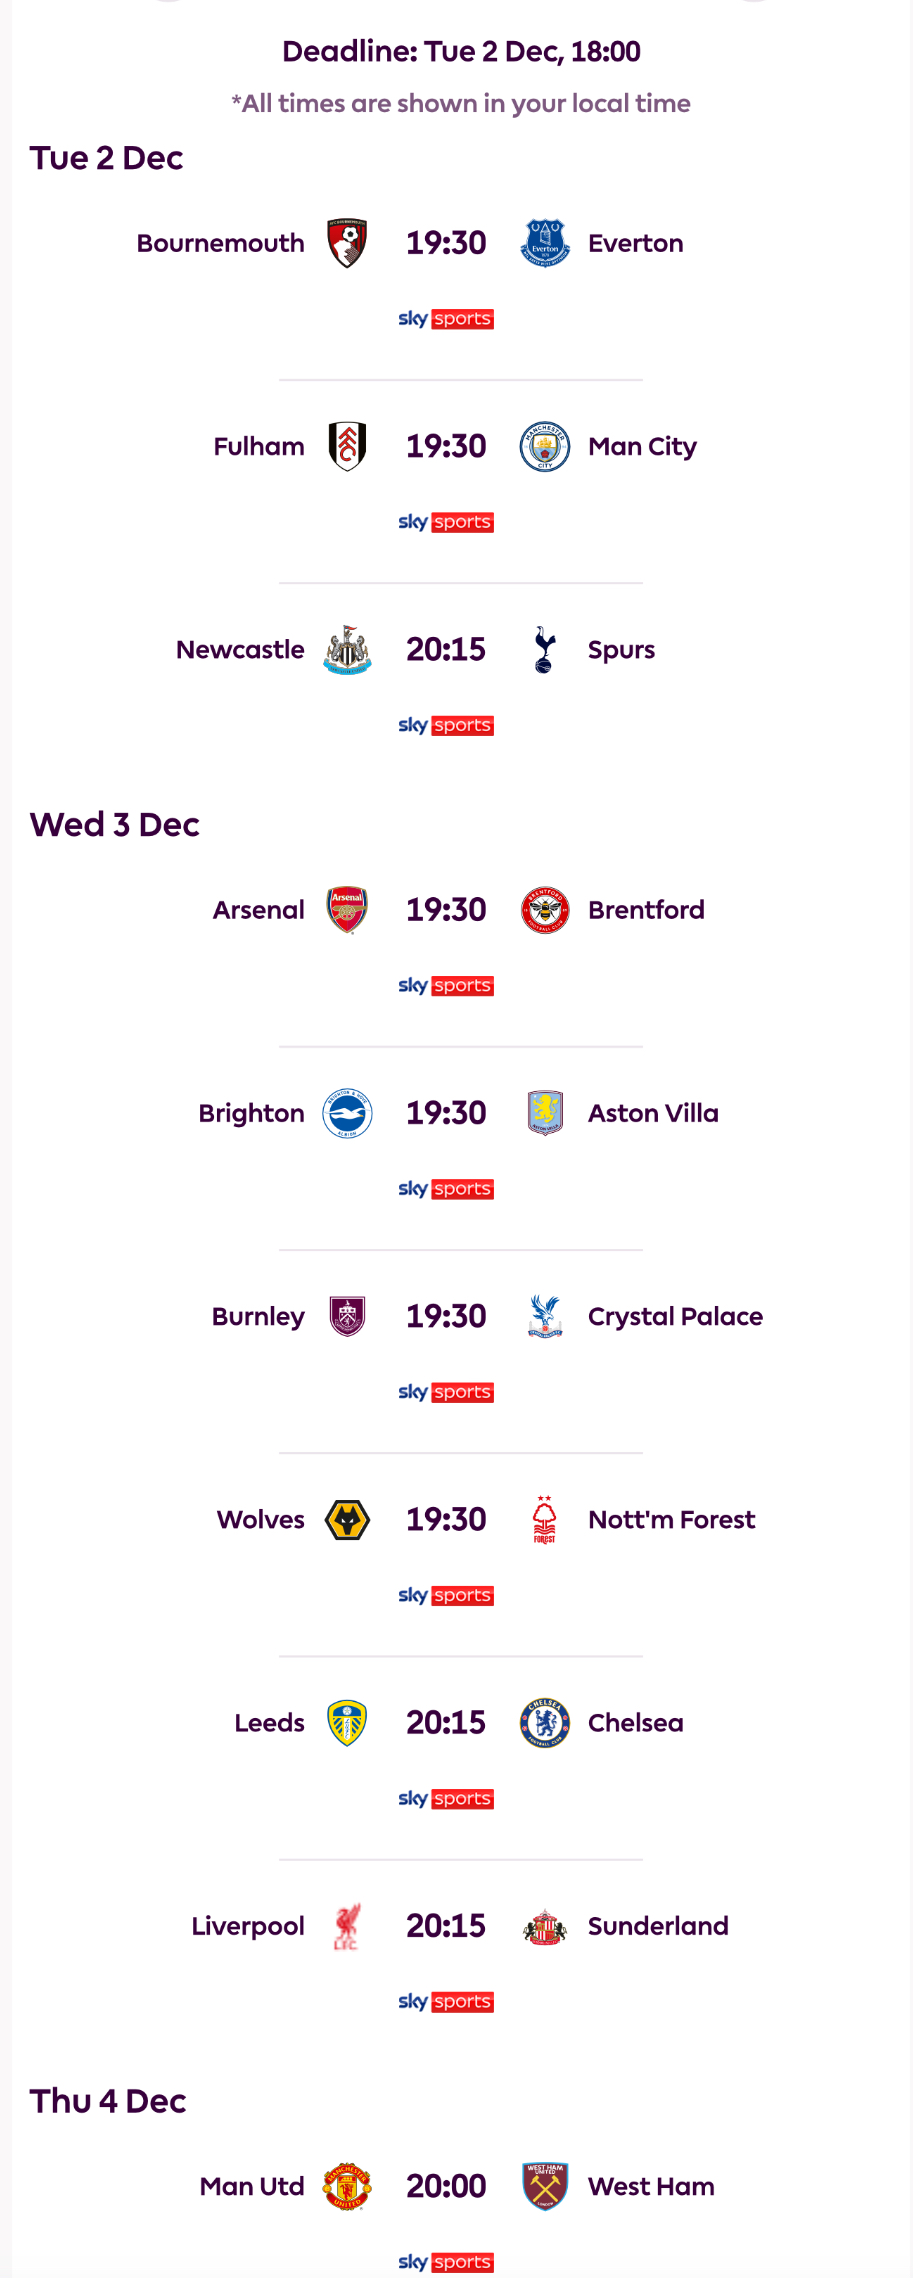Click the Bournemouth club crest

click(x=347, y=243)
